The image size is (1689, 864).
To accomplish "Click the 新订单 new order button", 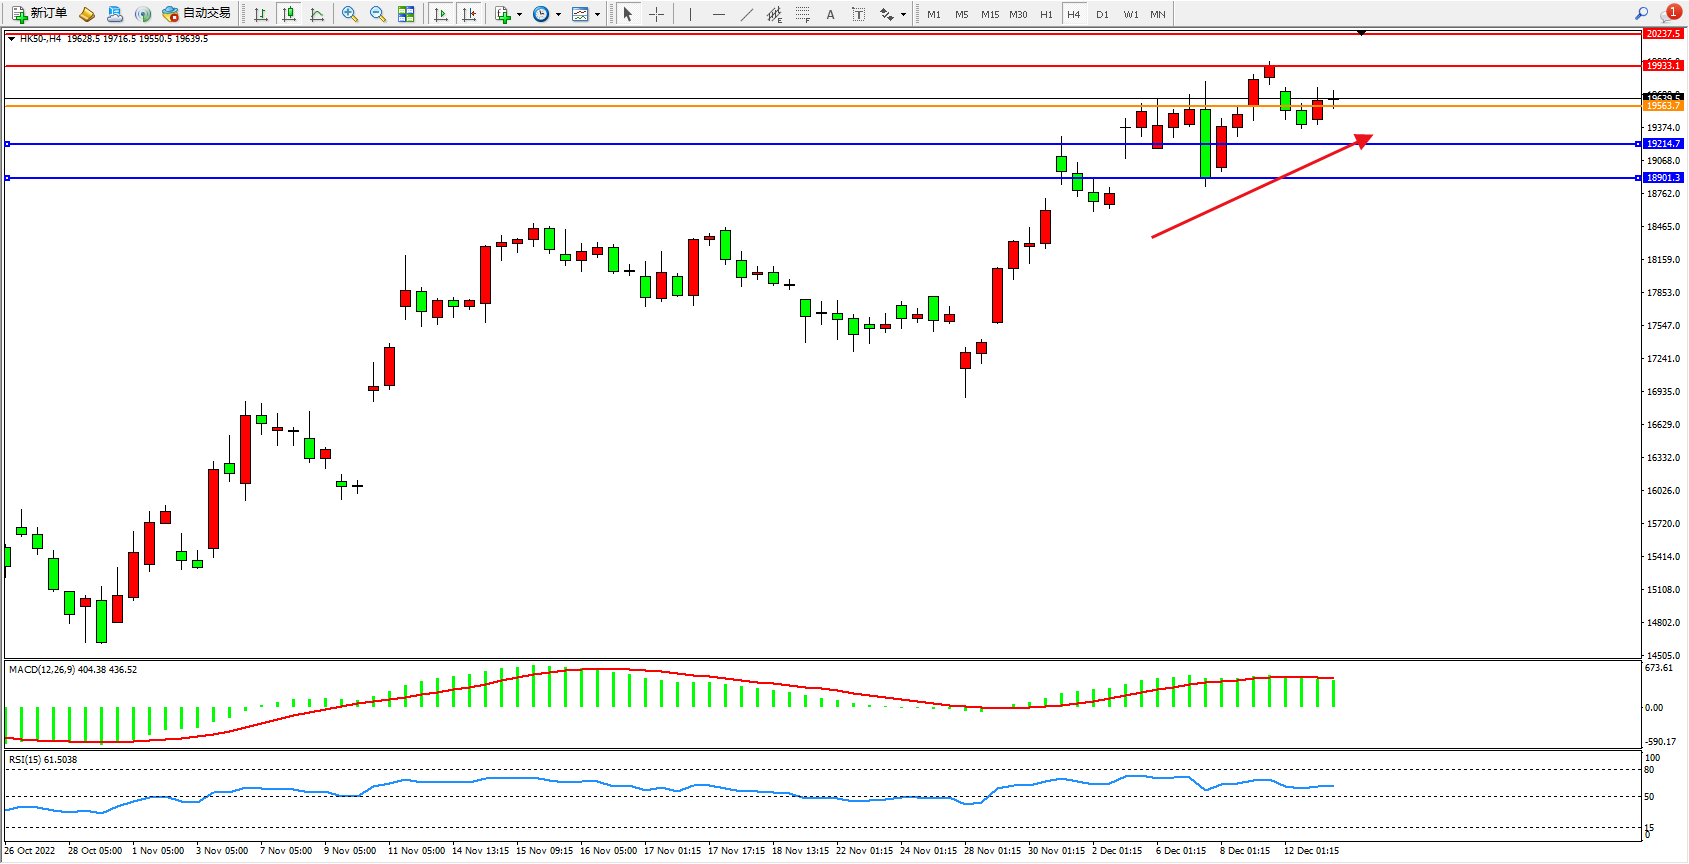I will [39, 14].
